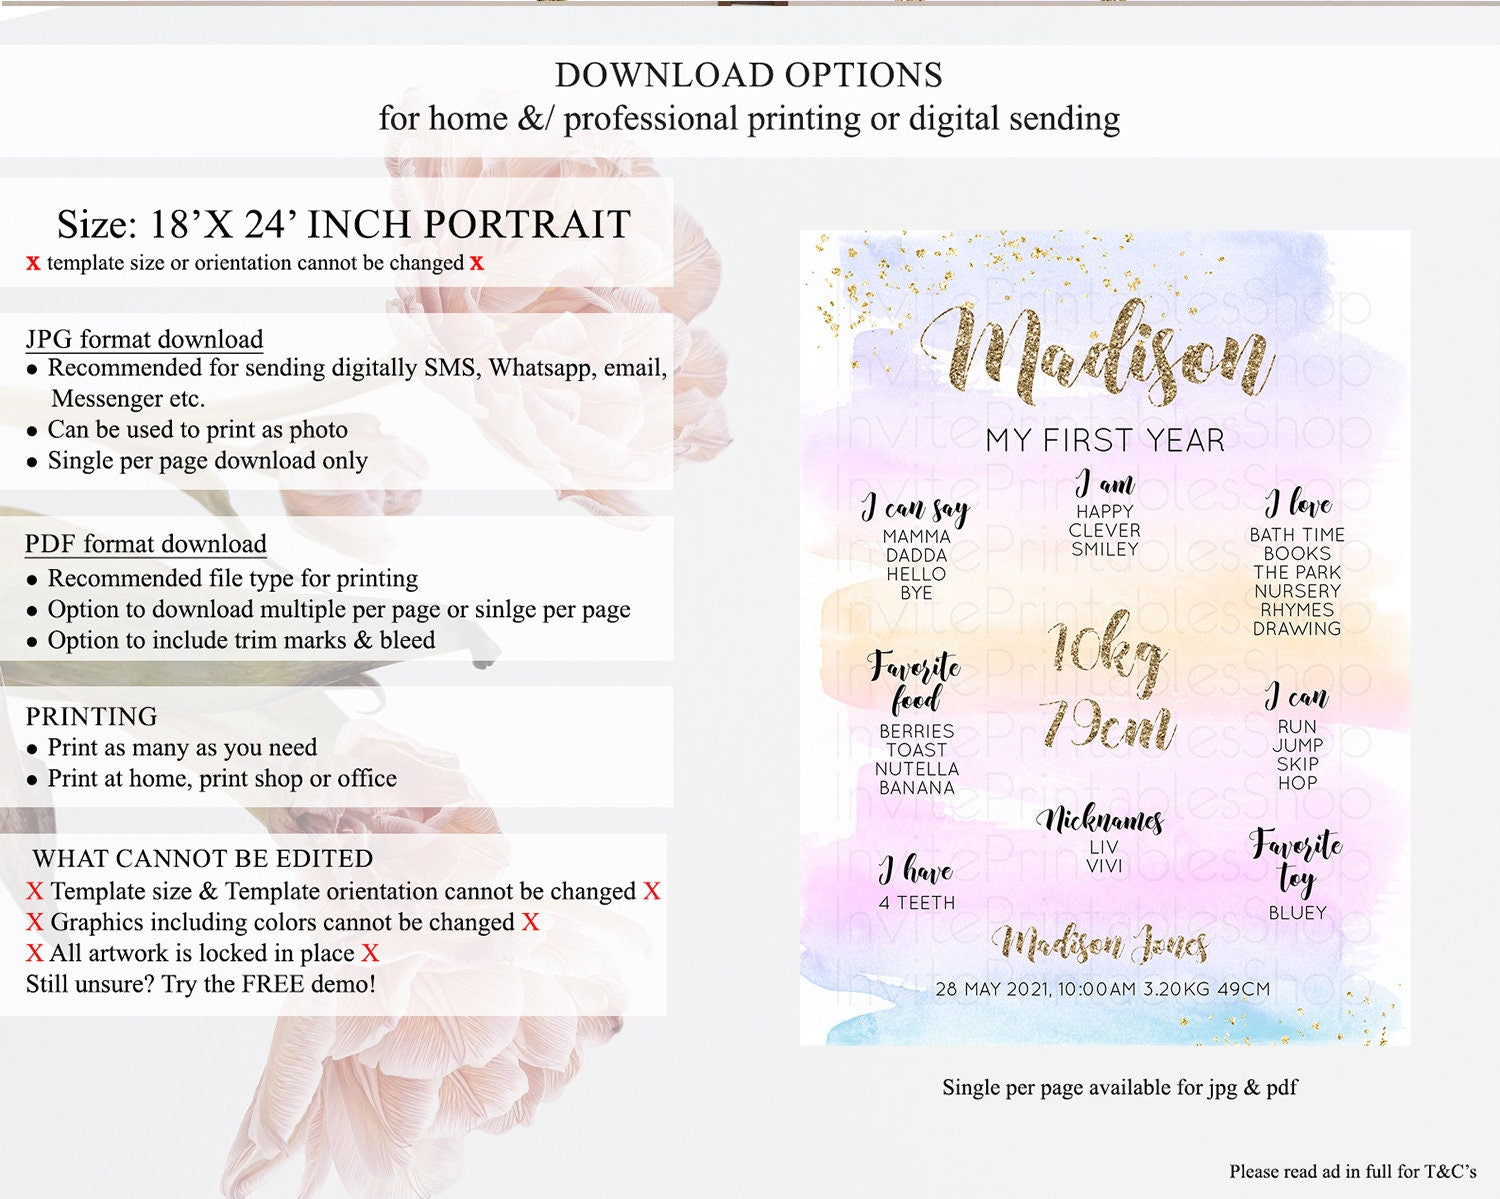Viewport: 1500px width, 1199px height.
Task: Click the gold '10kg' weight on the poster
Action: [x=1106, y=652]
